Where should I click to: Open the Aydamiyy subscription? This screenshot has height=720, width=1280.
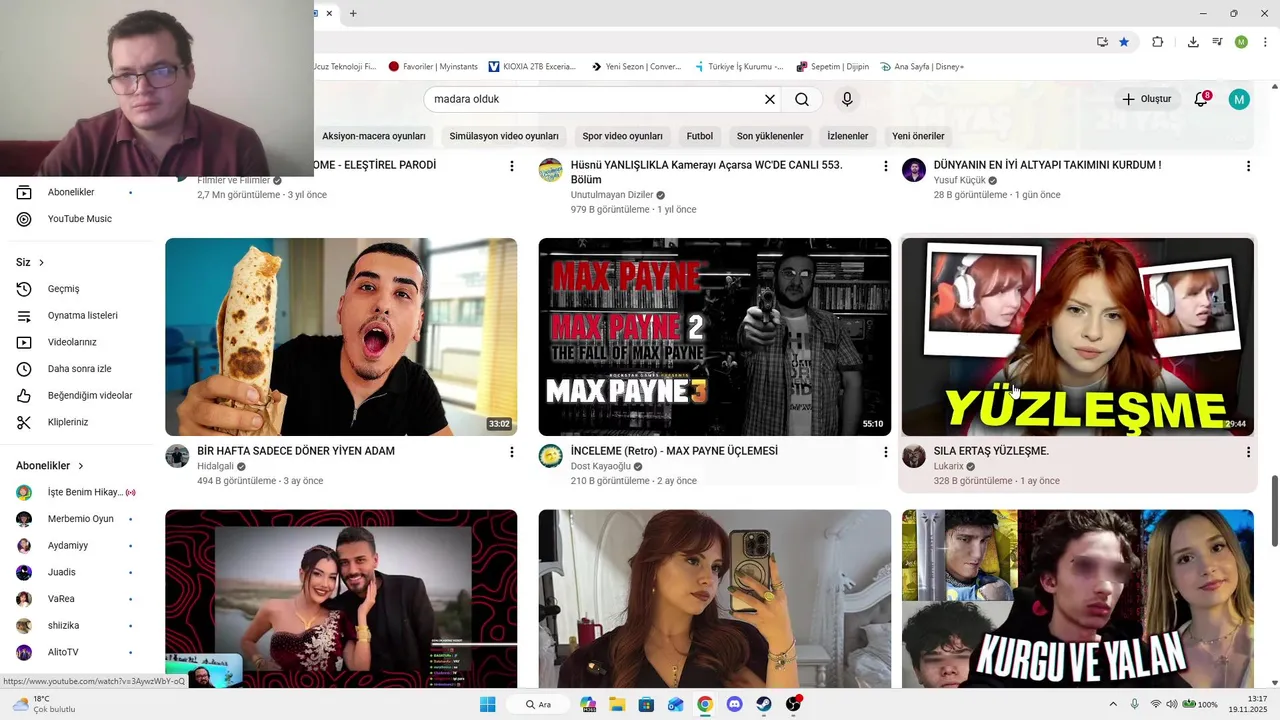pos(76,546)
